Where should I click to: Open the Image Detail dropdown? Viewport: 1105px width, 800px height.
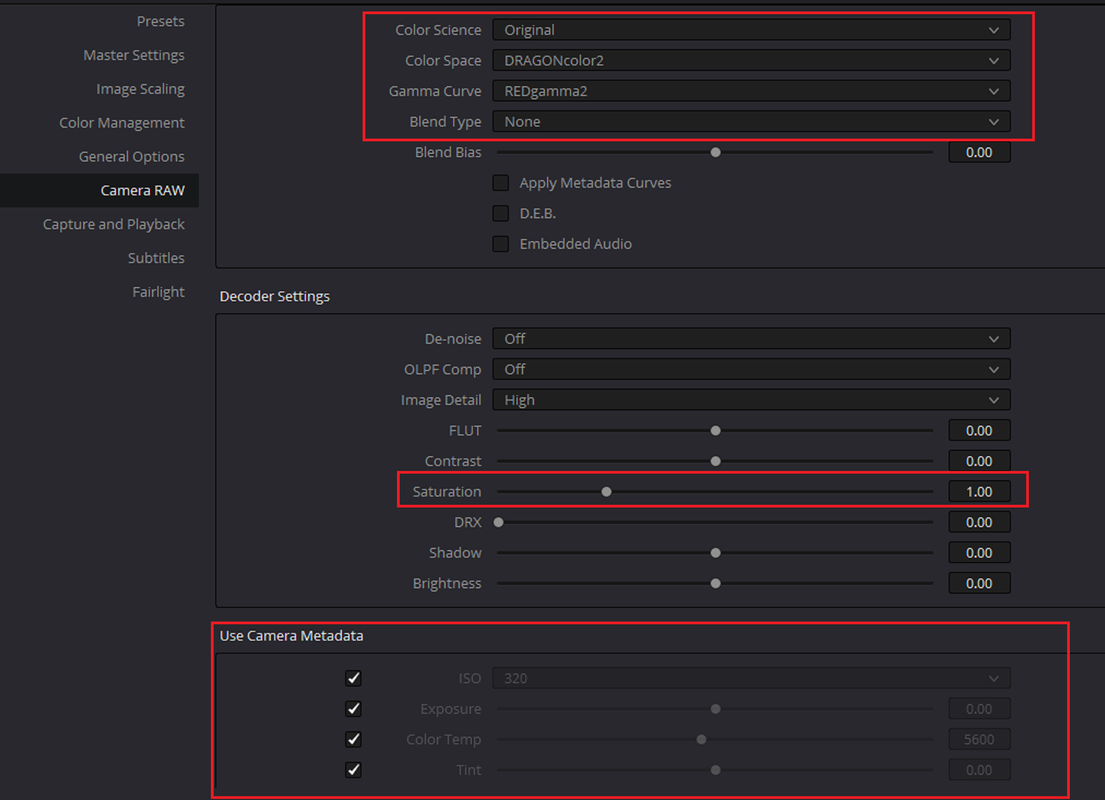751,400
